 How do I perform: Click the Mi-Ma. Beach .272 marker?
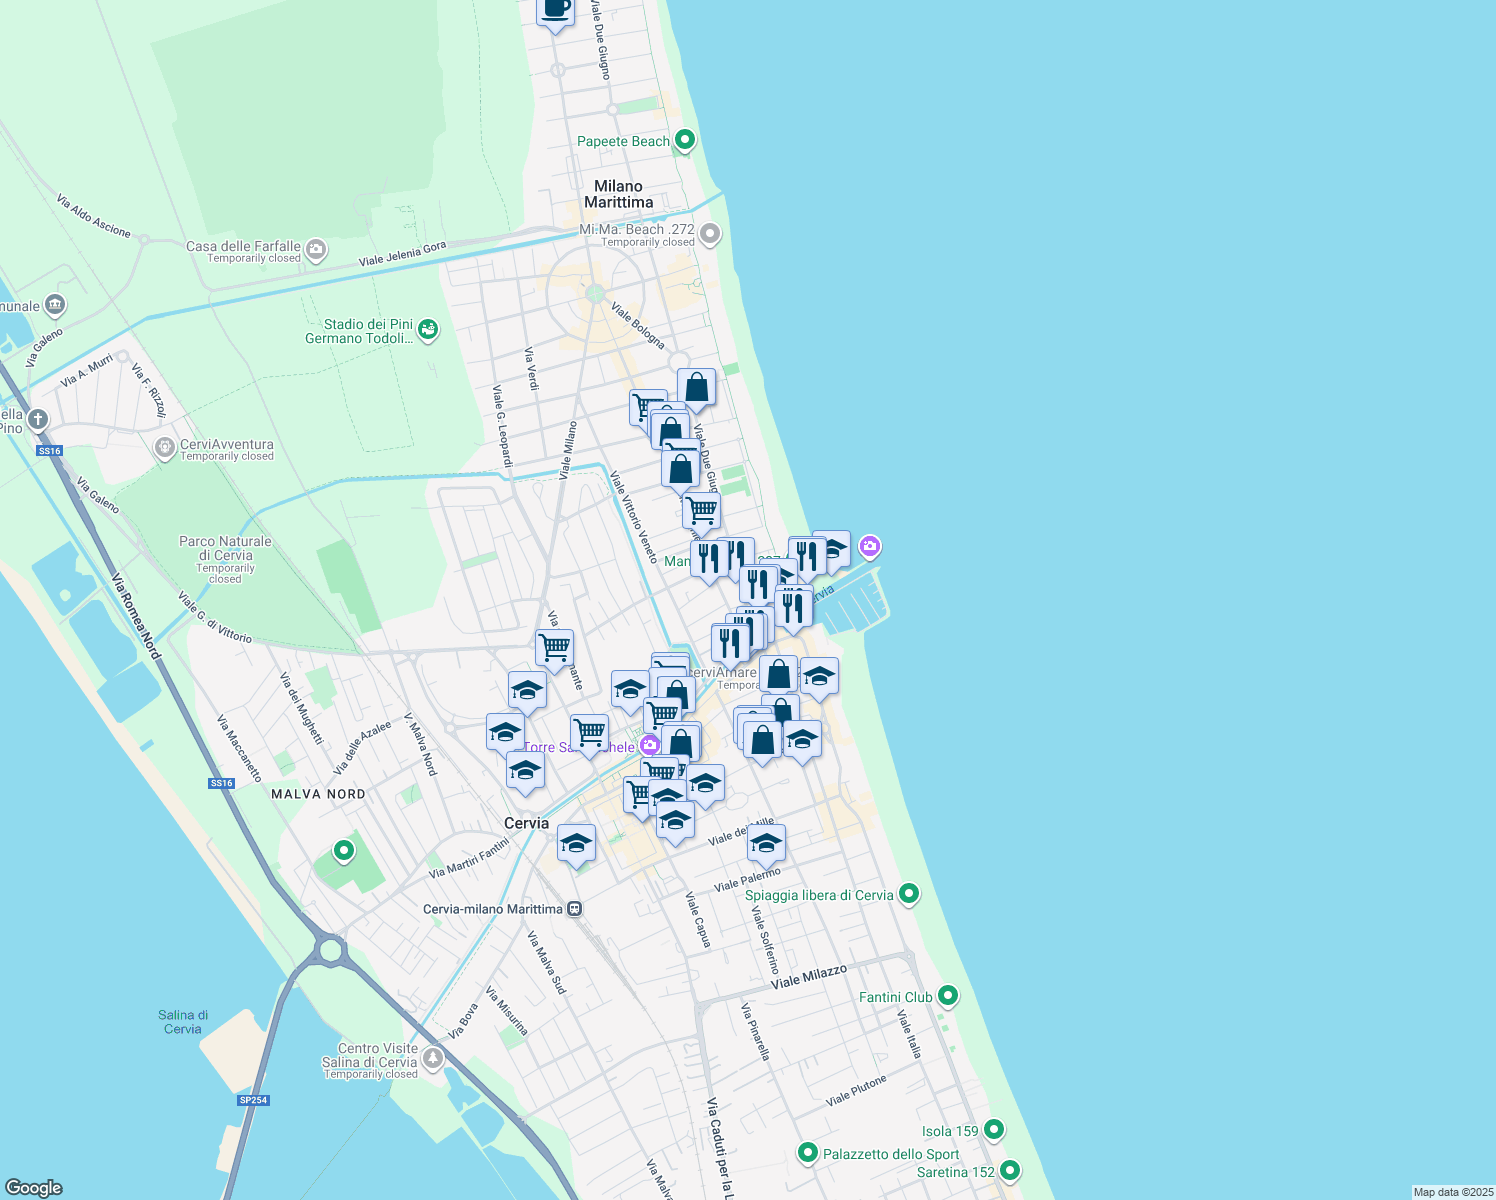coord(708,233)
